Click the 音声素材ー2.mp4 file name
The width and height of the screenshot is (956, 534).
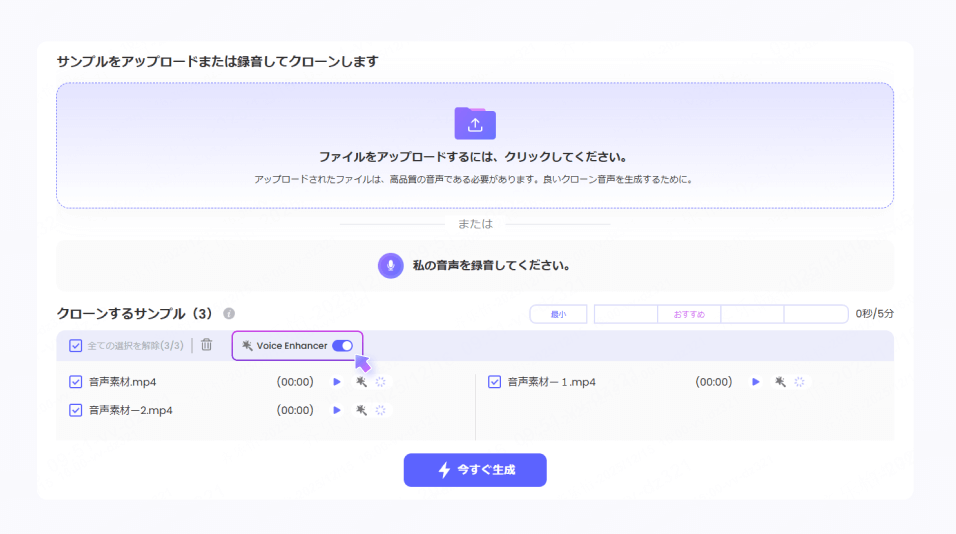point(130,410)
